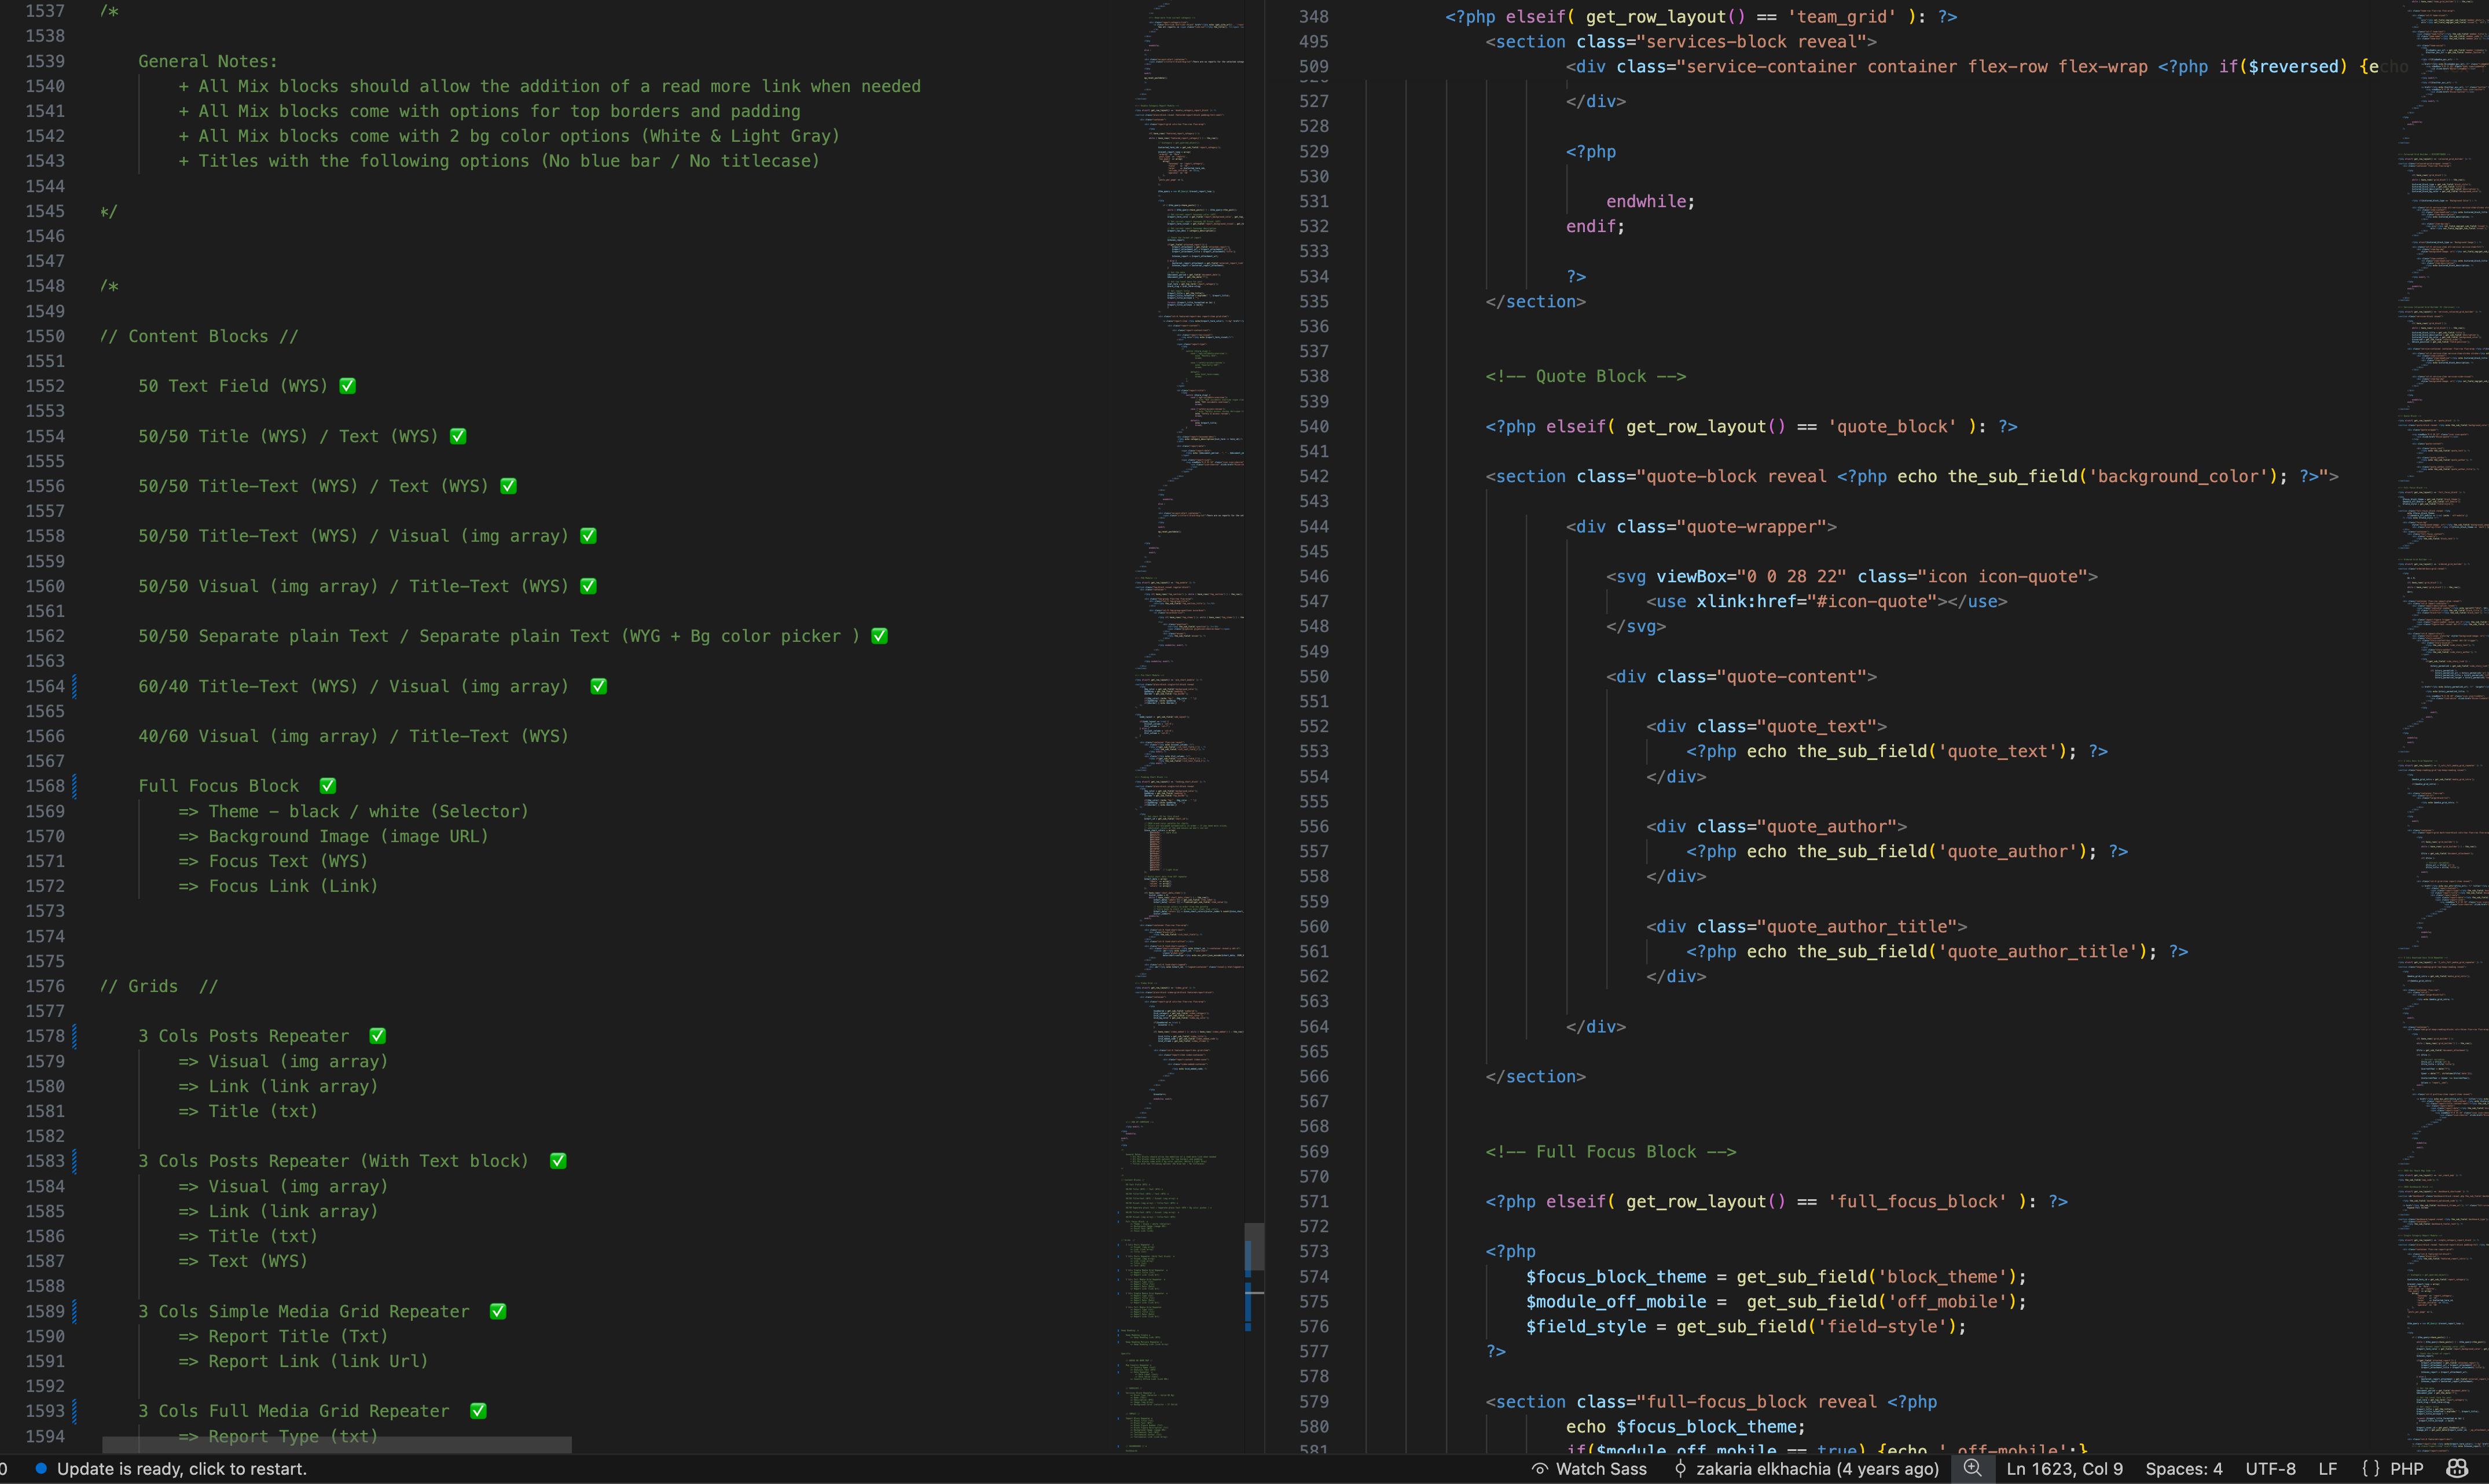Click '=> Theme - black / white (Selector)'
This screenshot has width=2489, height=1484.
coord(353,811)
